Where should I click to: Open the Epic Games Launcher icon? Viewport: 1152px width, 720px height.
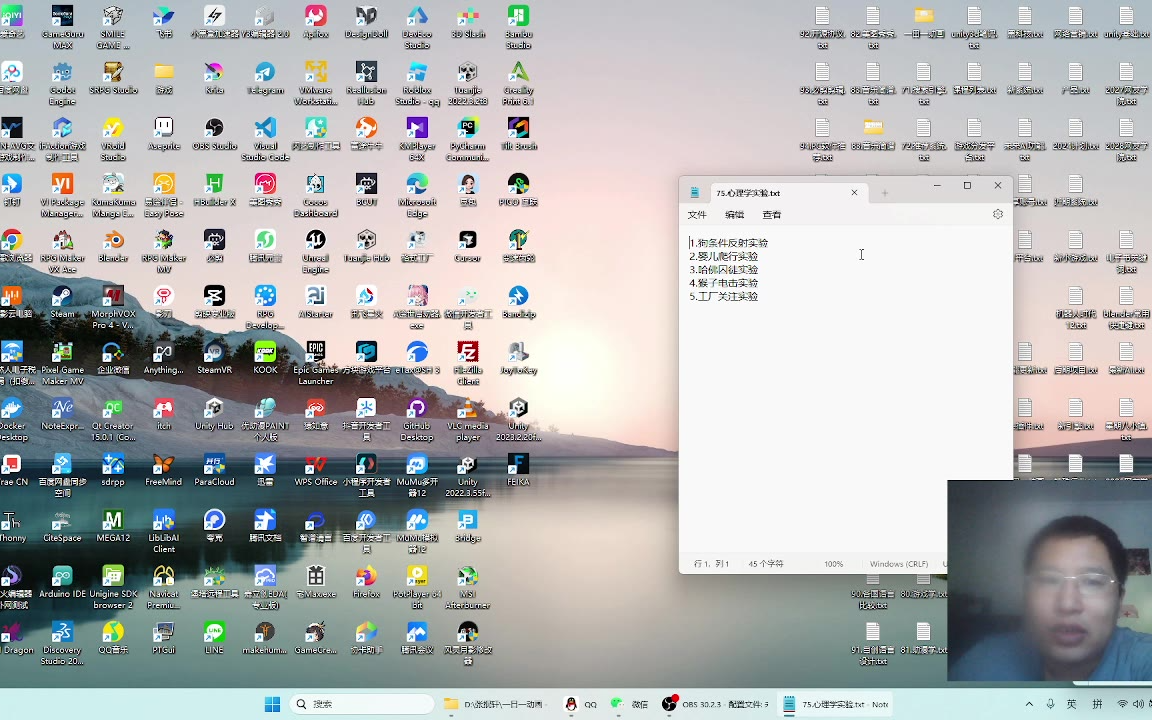point(316,363)
